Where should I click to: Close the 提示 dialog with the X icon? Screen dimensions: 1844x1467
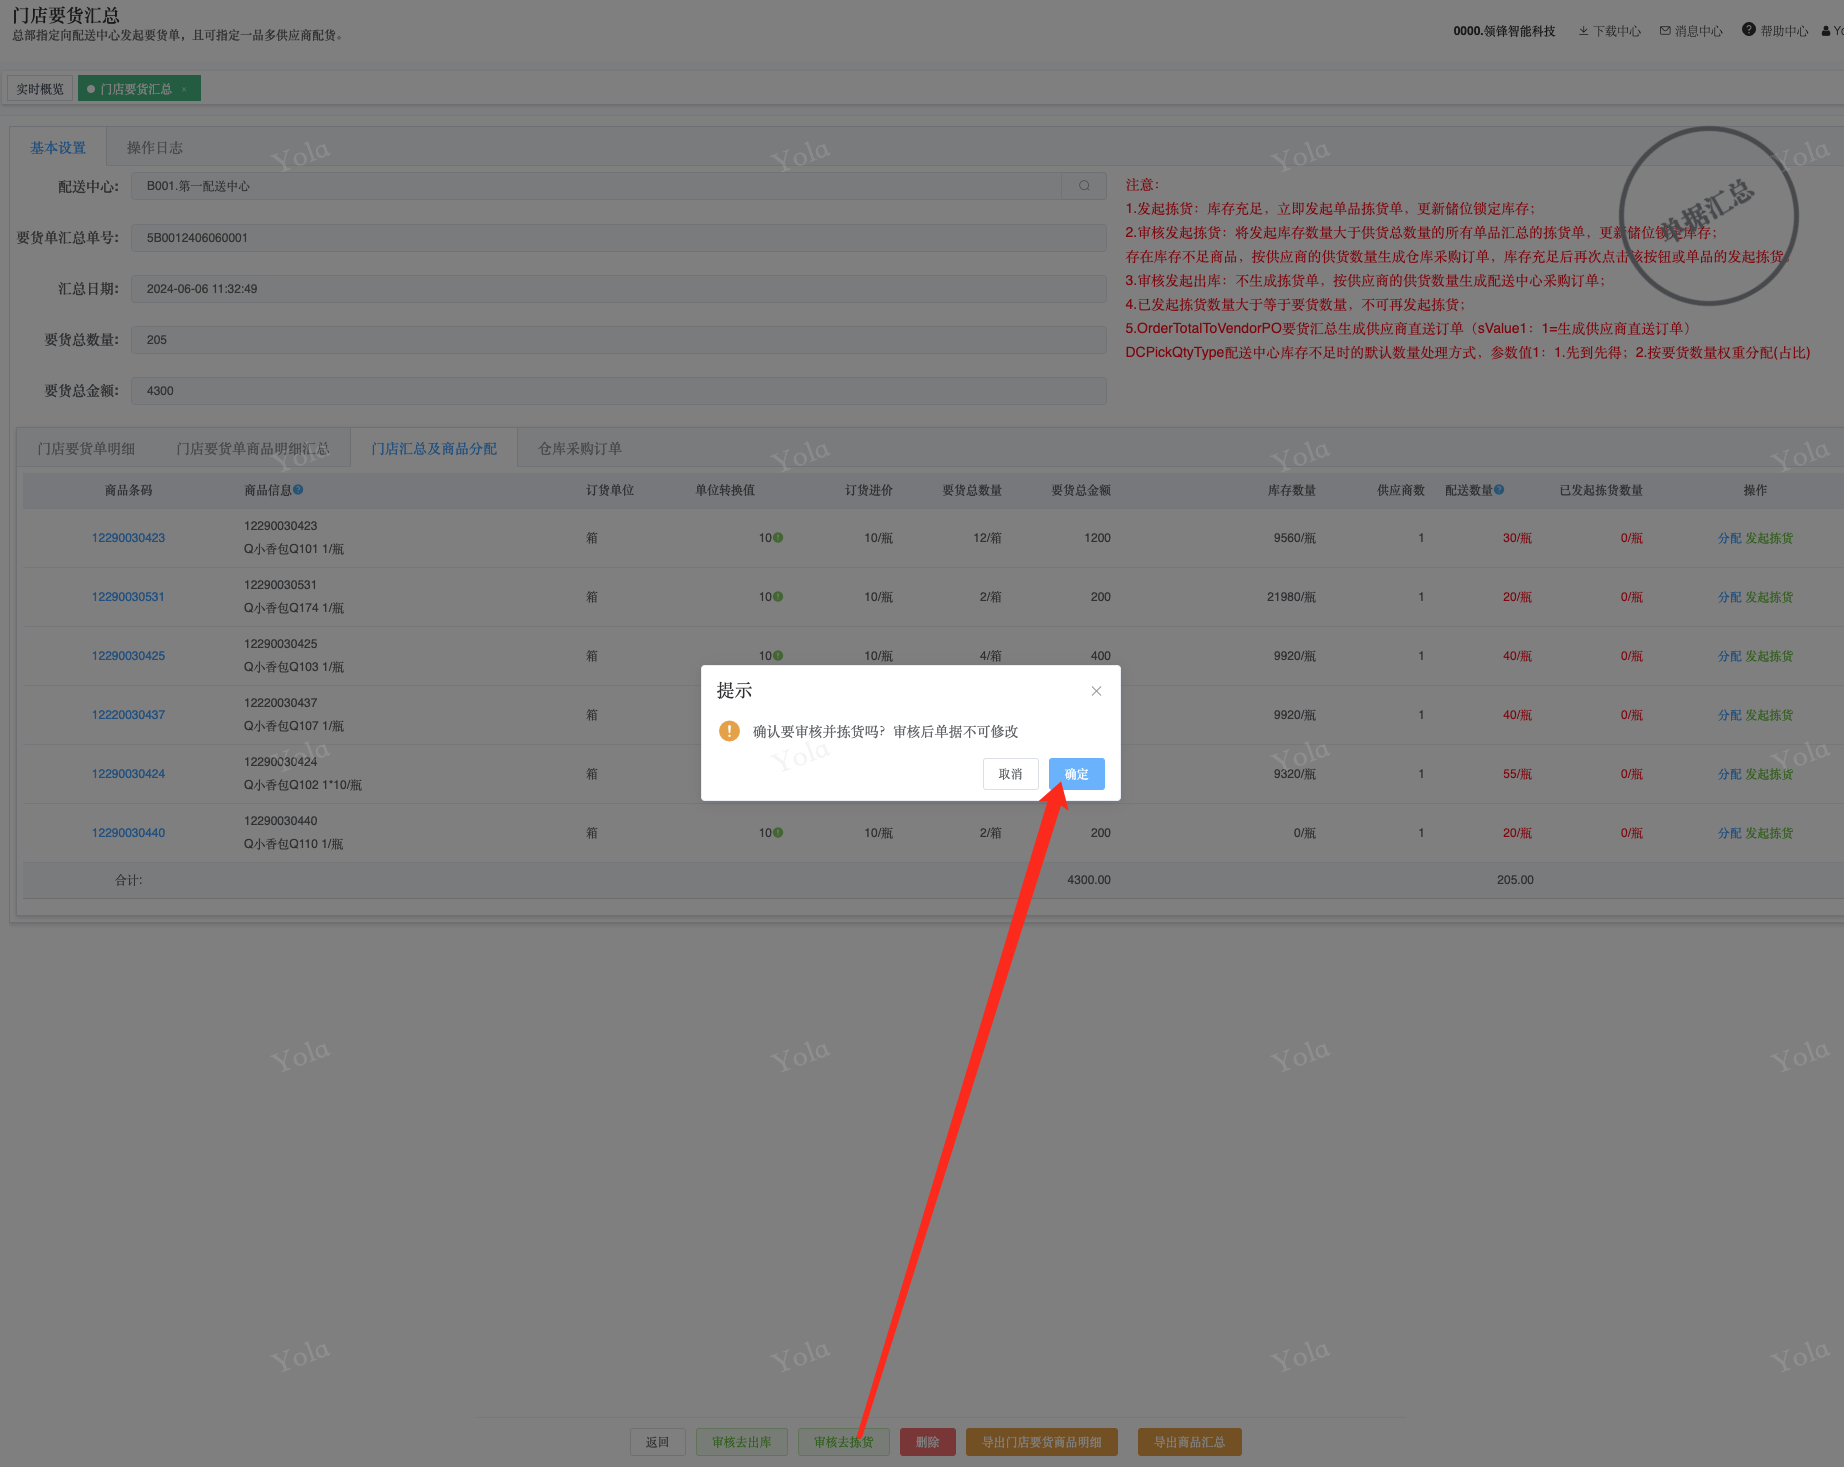pos(1096,691)
